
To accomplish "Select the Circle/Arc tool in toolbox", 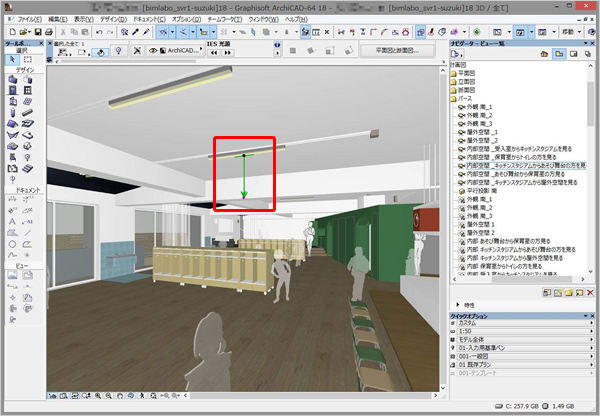I will 13,244.
